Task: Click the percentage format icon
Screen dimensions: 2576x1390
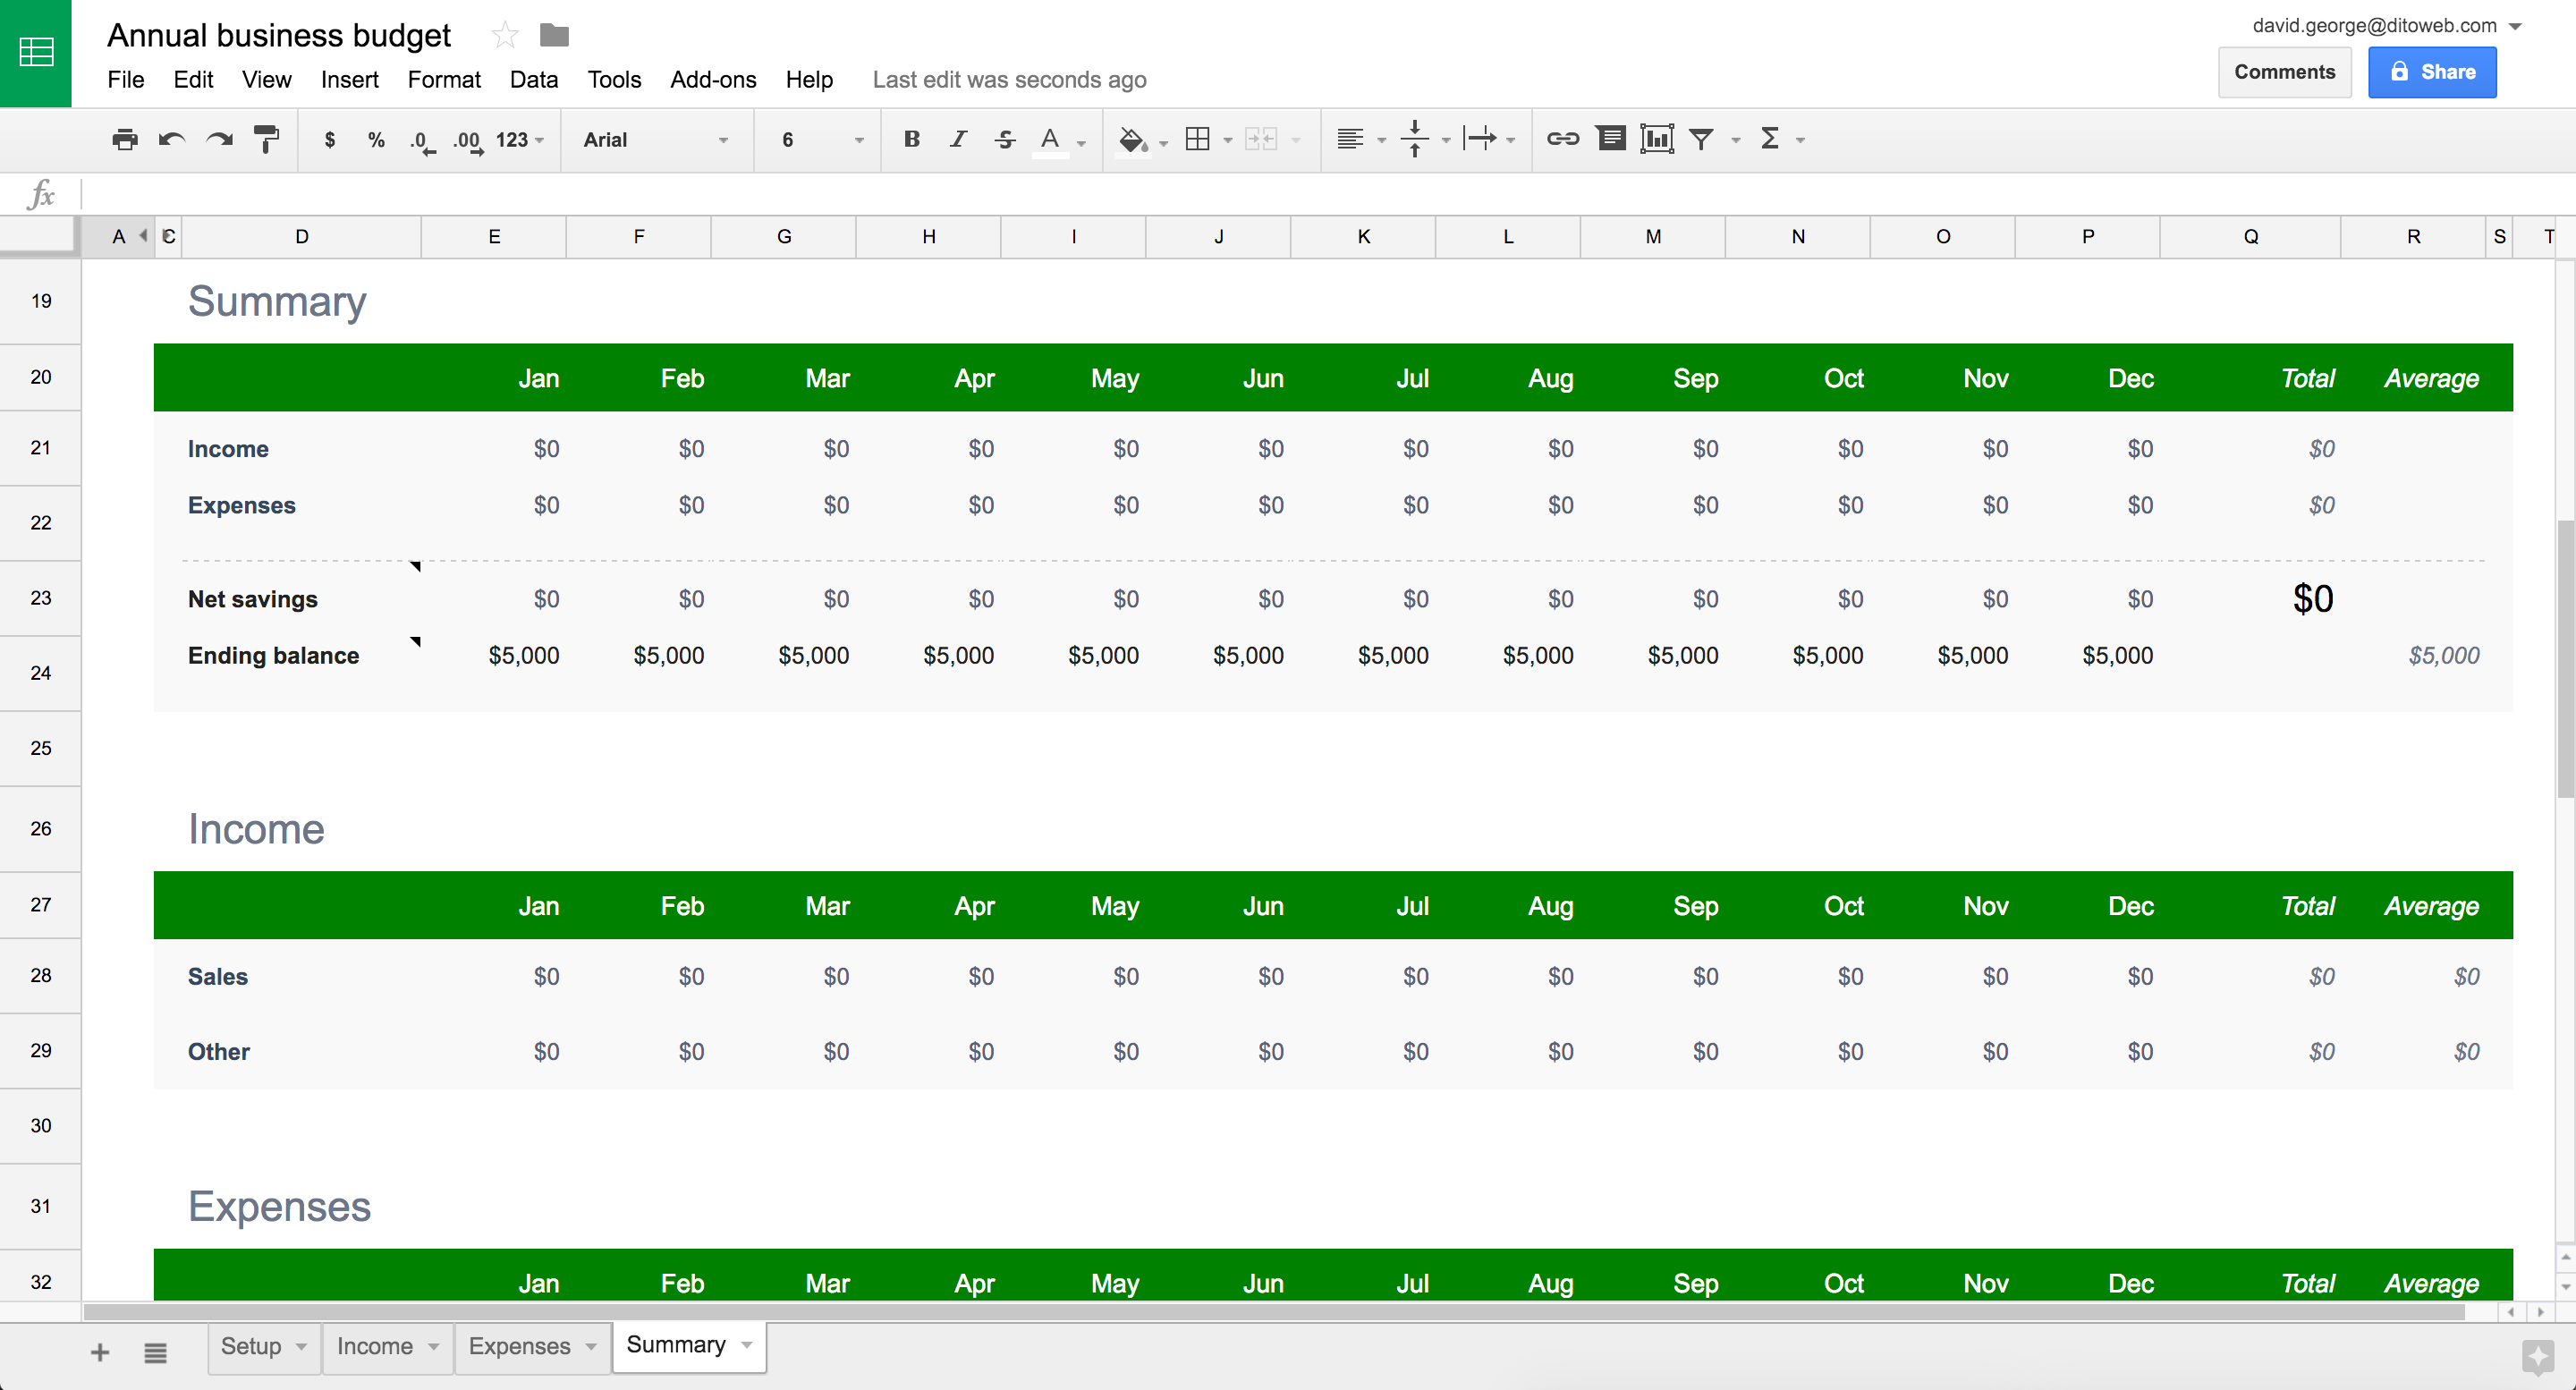Action: pos(375,139)
